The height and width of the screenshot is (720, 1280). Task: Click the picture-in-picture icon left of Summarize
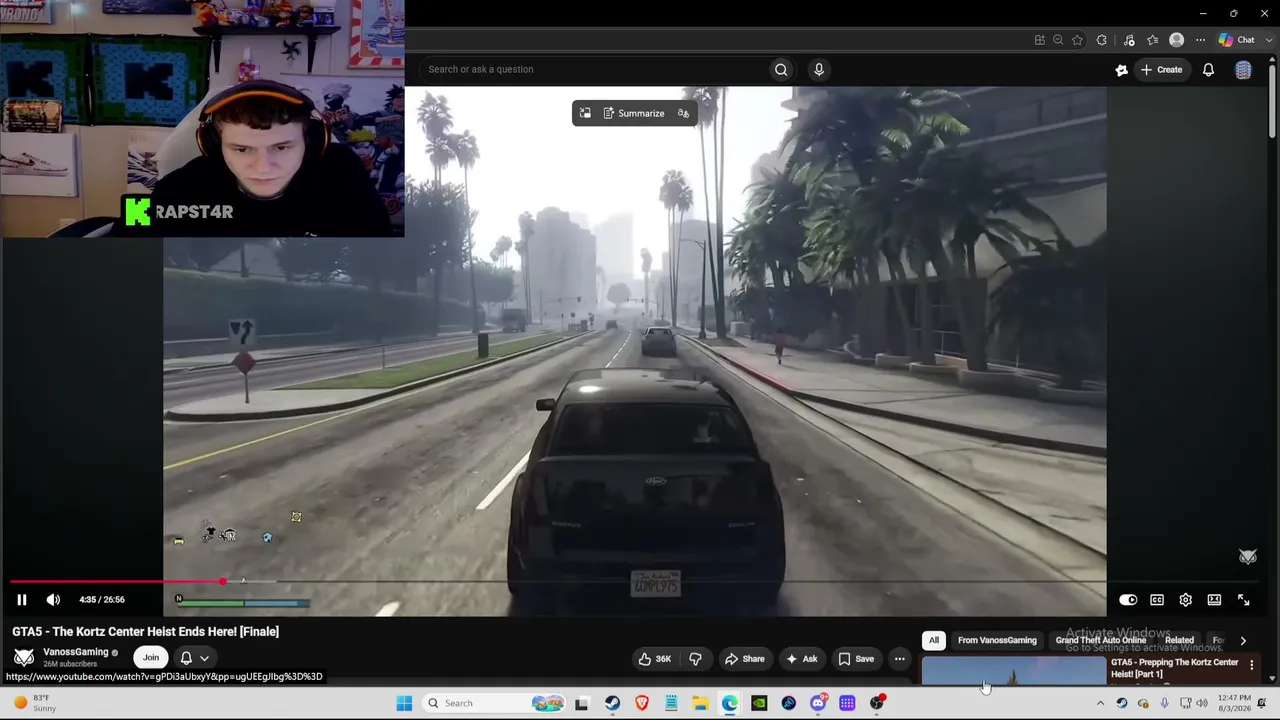(585, 113)
